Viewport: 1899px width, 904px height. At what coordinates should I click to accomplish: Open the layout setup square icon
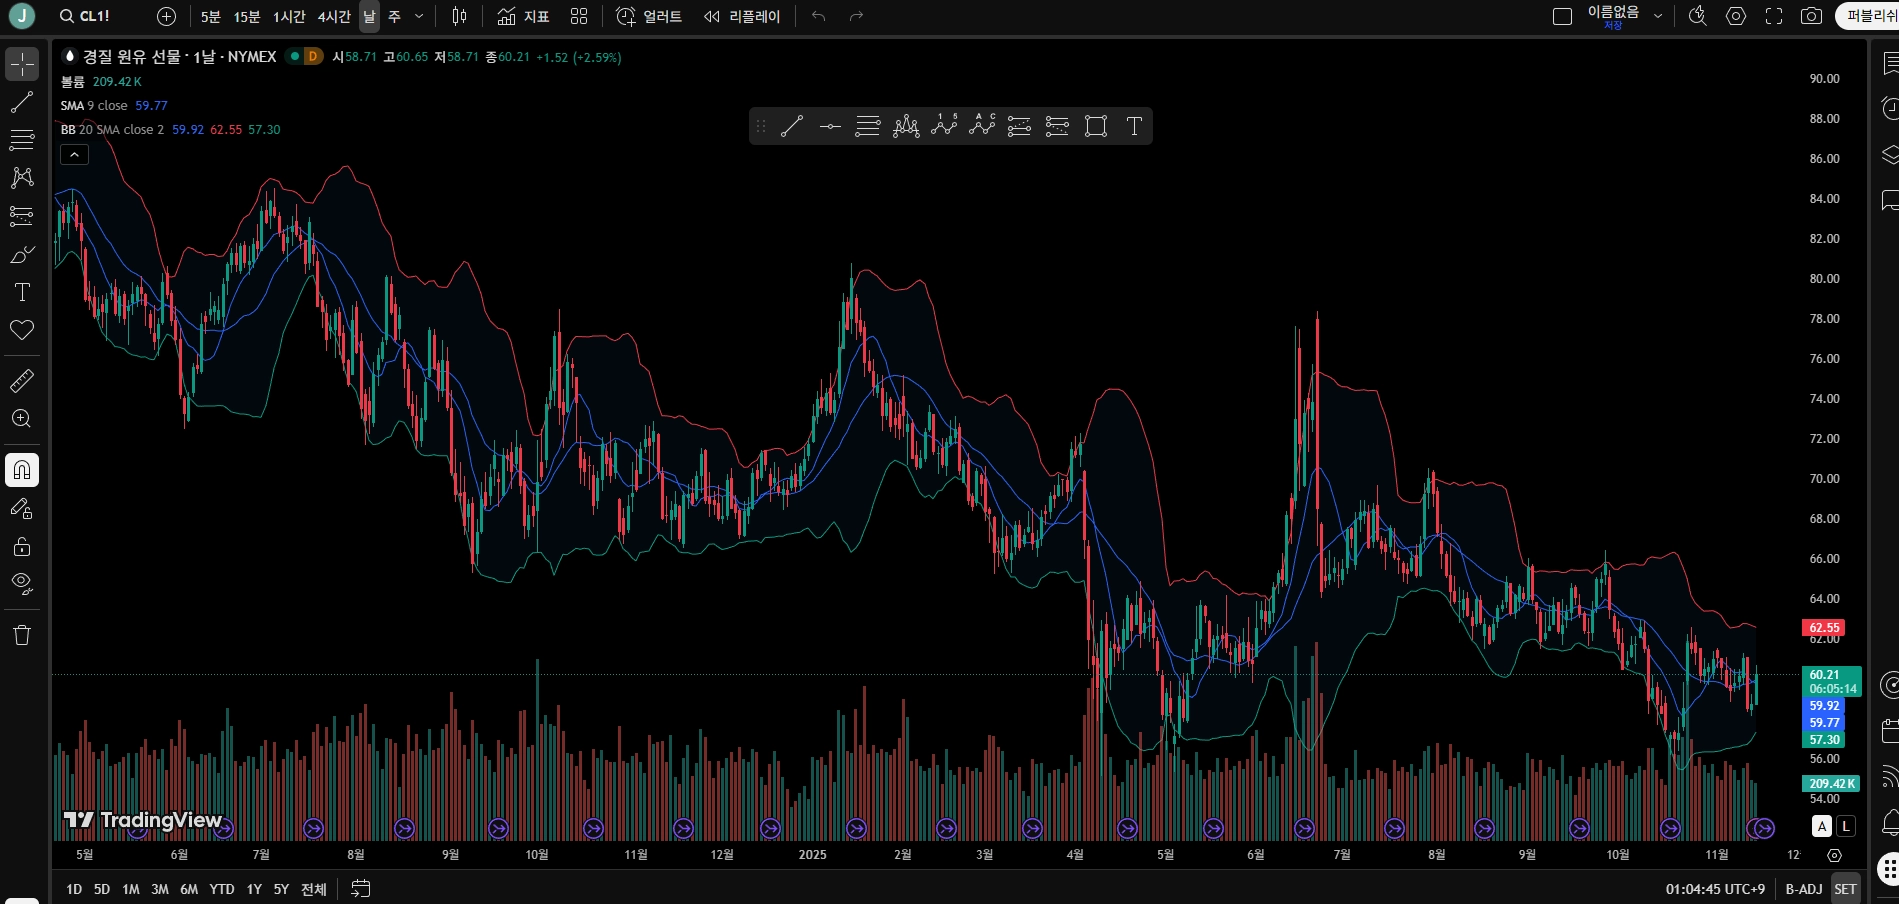coord(1562,16)
